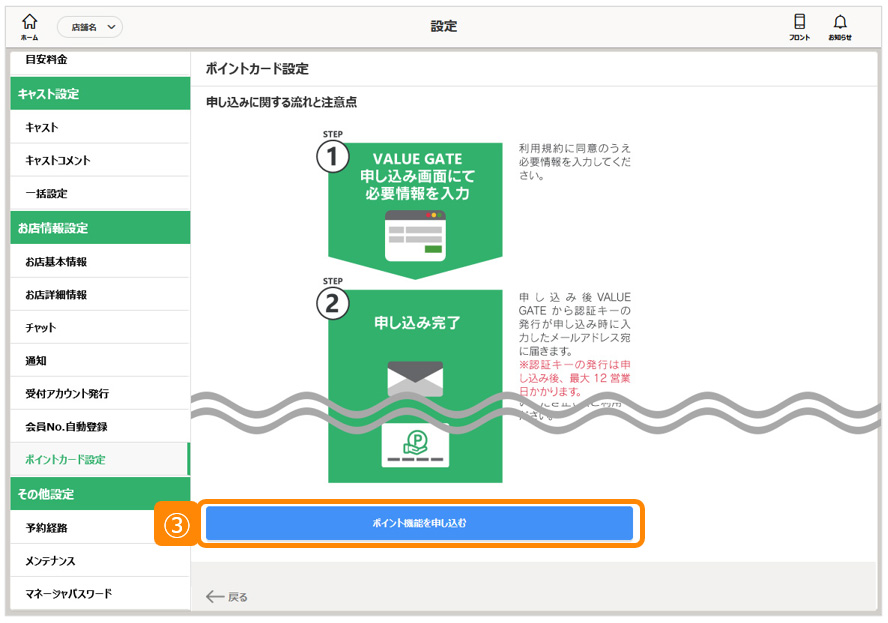Open 受付アカウント発行 menu item
This screenshot has width=888, height=623.
tap(67, 394)
